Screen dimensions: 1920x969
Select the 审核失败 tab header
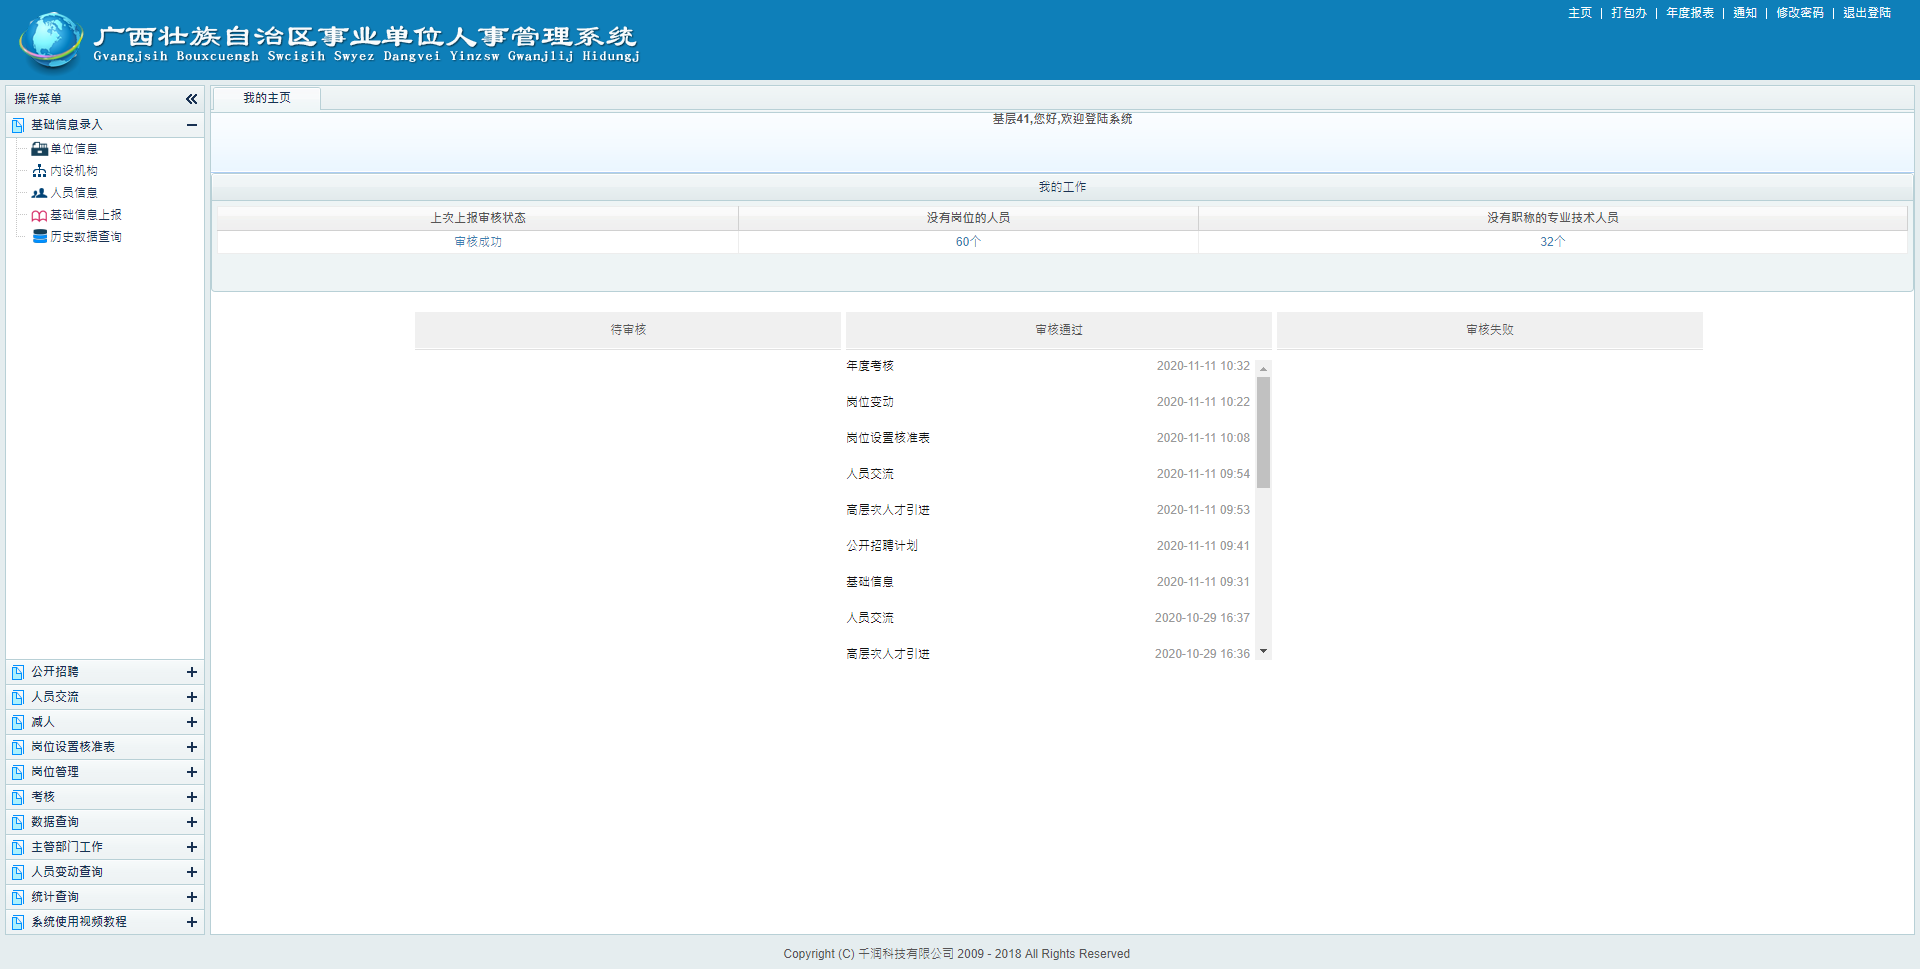tap(1489, 330)
